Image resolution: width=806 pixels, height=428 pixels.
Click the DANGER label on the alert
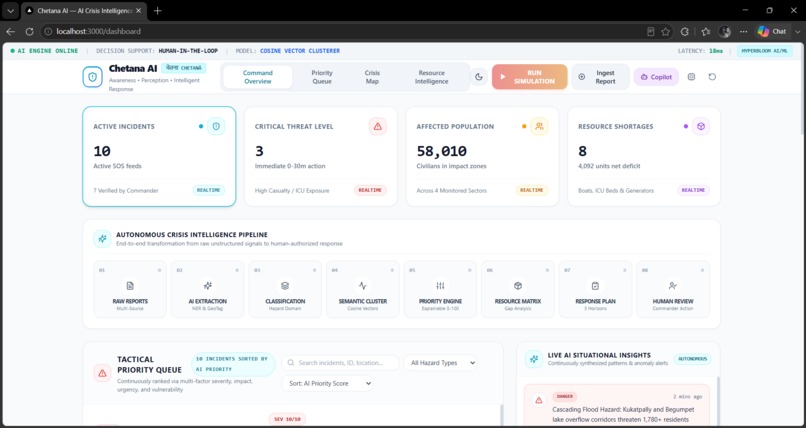click(x=564, y=397)
